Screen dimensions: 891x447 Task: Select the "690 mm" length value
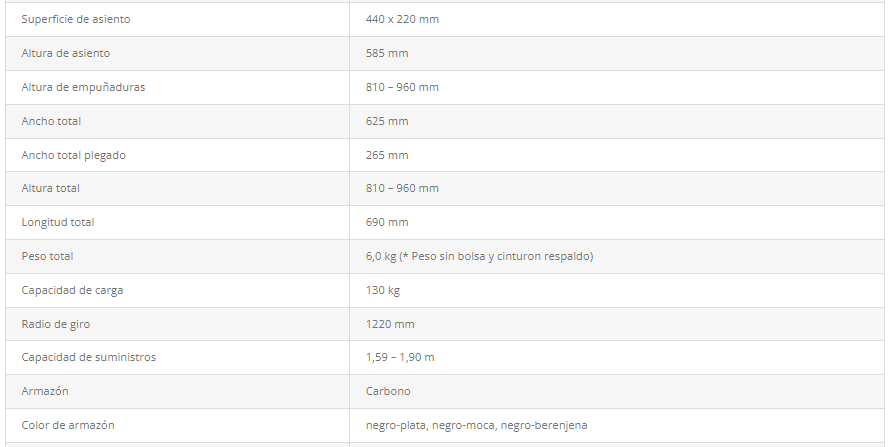point(387,222)
